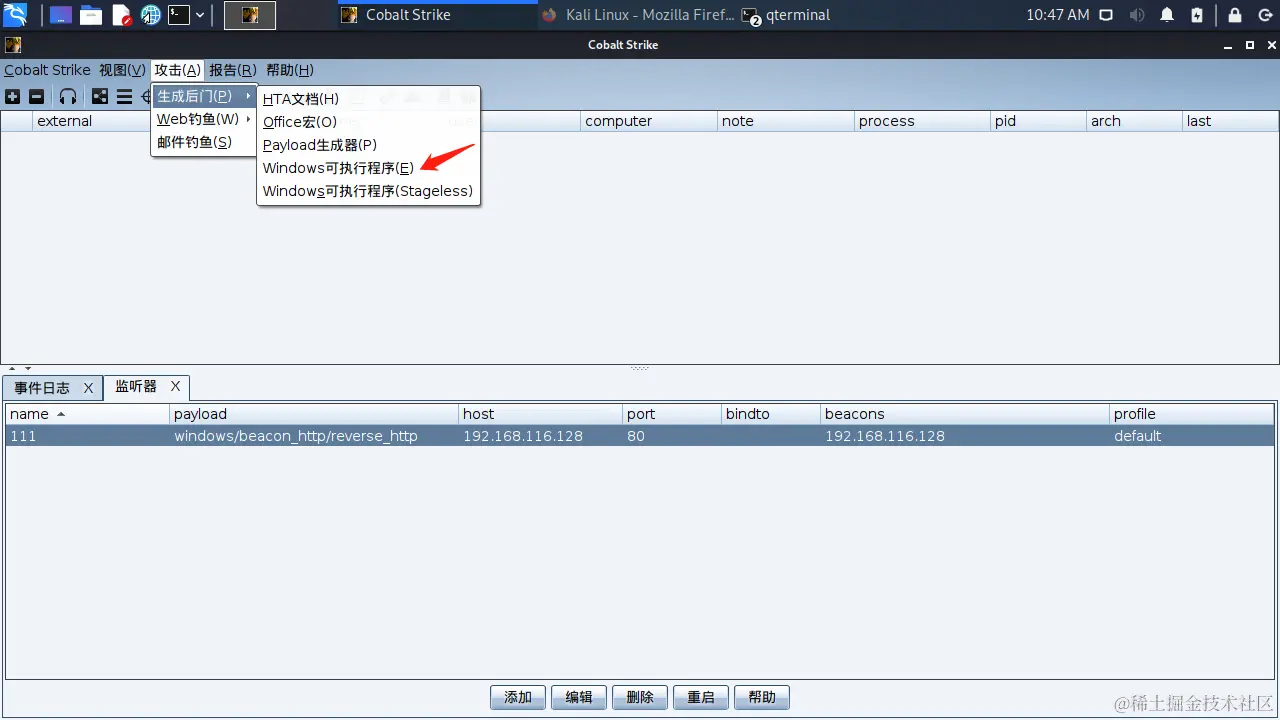Sort sessions by process column
The image size is (1280, 720).
coord(922,121)
